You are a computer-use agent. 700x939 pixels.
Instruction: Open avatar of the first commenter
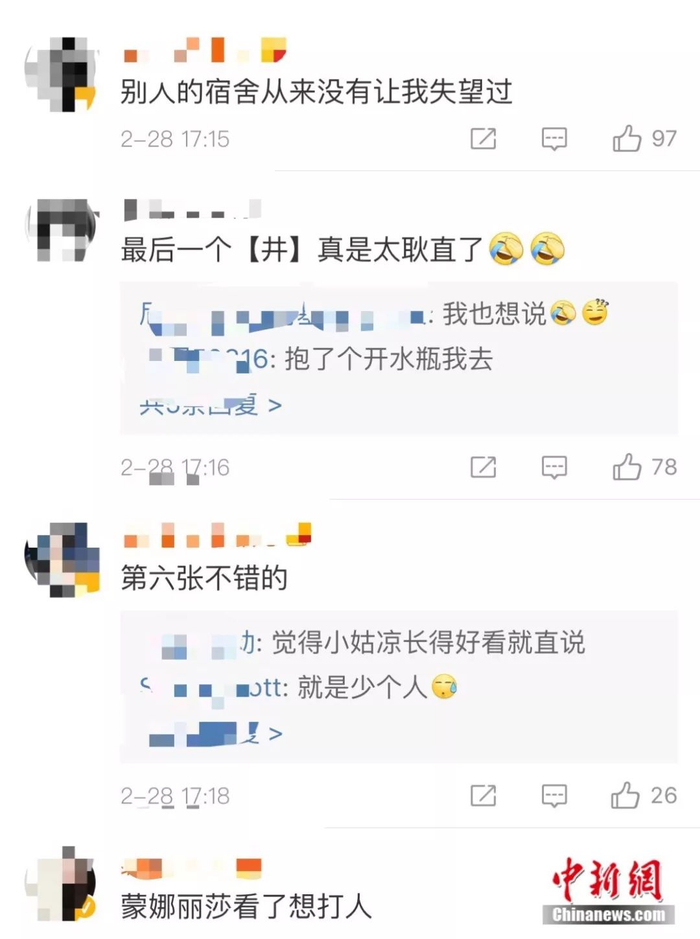(60, 74)
